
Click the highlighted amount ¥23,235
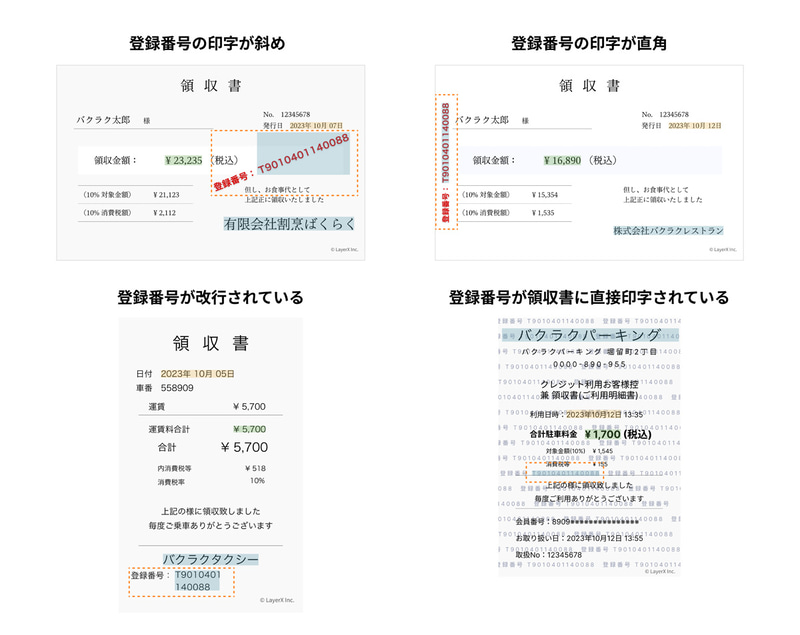click(184, 161)
